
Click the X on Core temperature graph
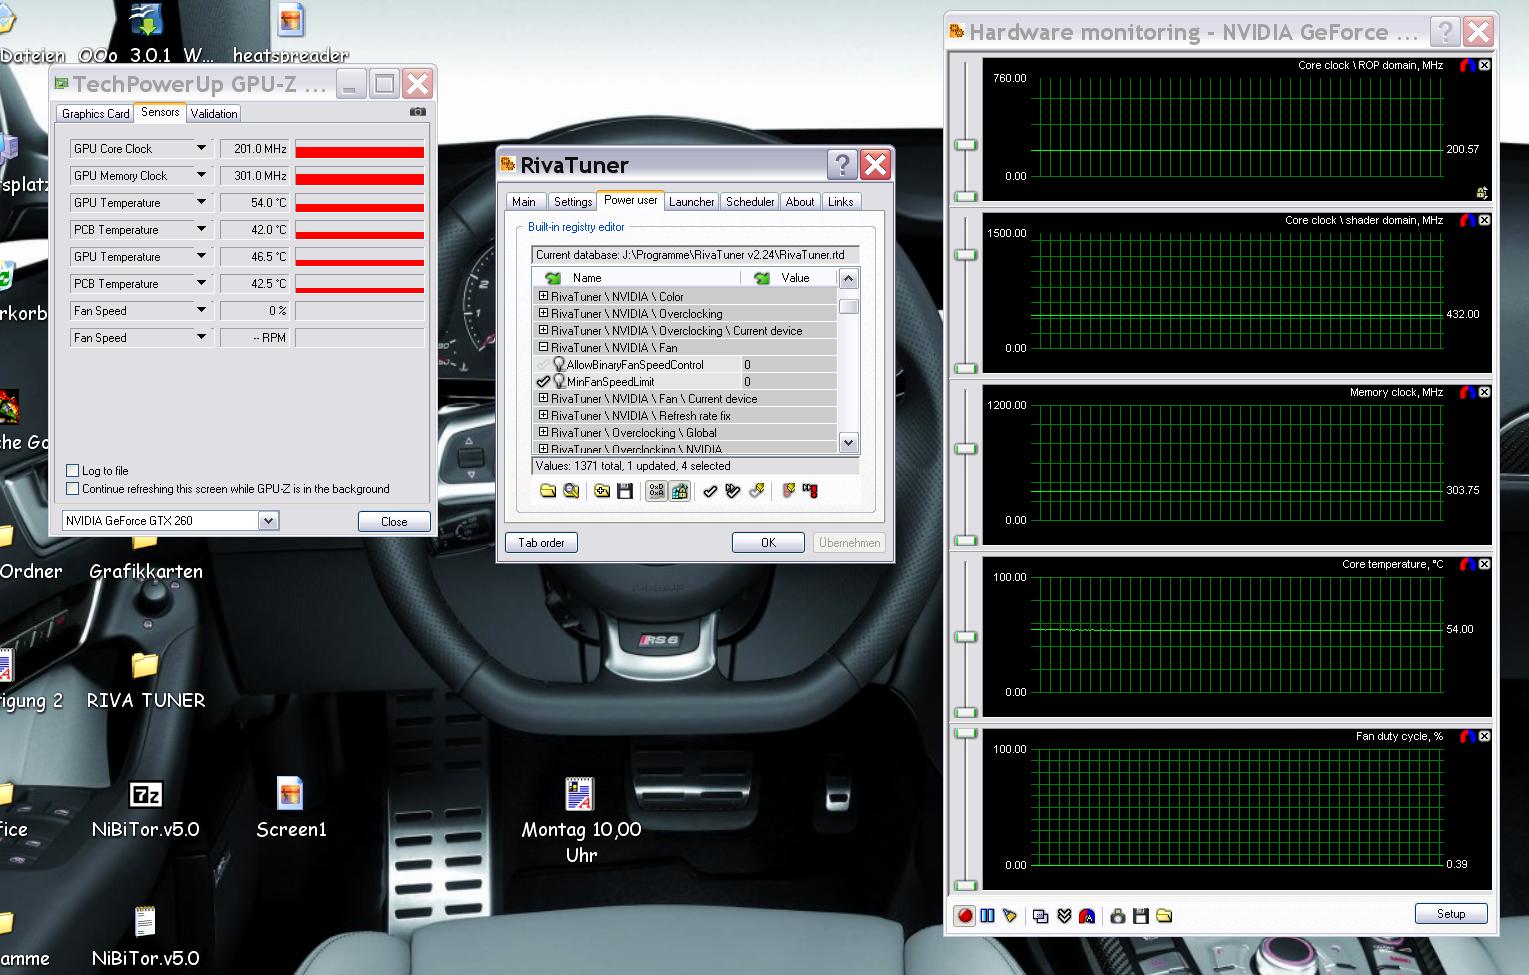click(x=1484, y=564)
